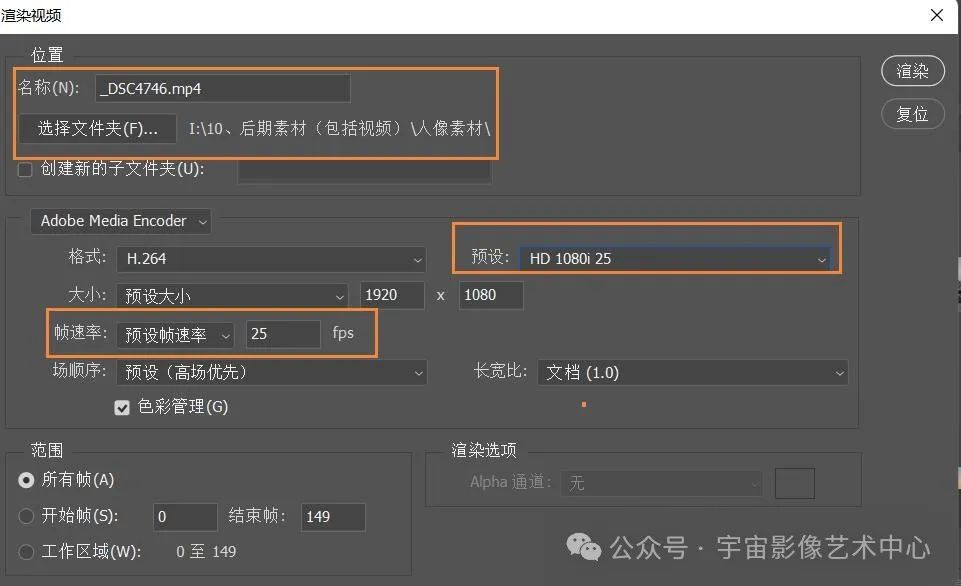Image resolution: width=961 pixels, height=586 pixels.
Task: Select the 工作区域 (Work Area) radio button
Action: 27,551
